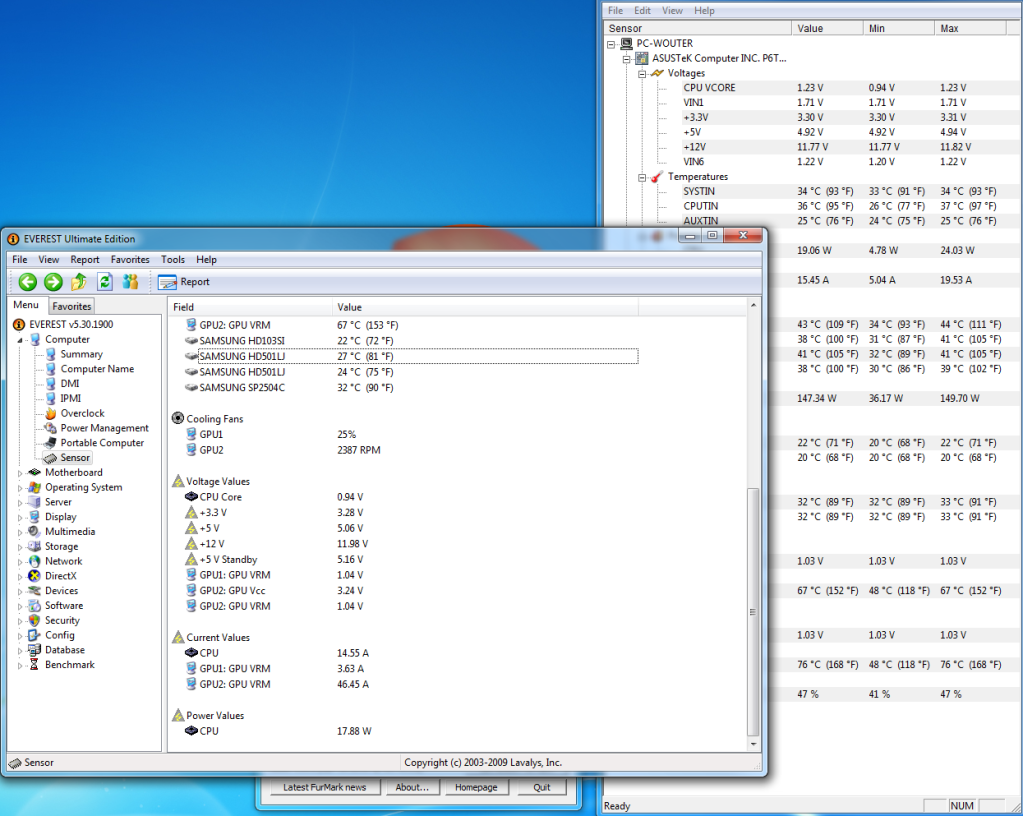Click the Refresh toolbar icon
The width and height of the screenshot is (1023, 816).
pyautogui.click(x=104, y=282)
